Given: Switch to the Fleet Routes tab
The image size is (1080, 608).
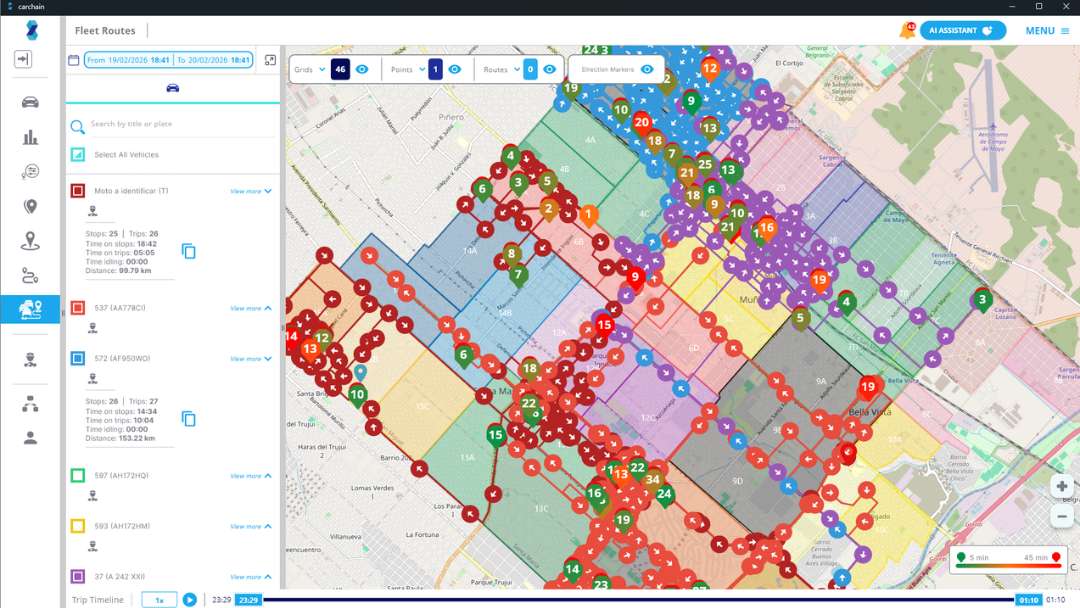Looking at the screenshot, I should [104, 30].
